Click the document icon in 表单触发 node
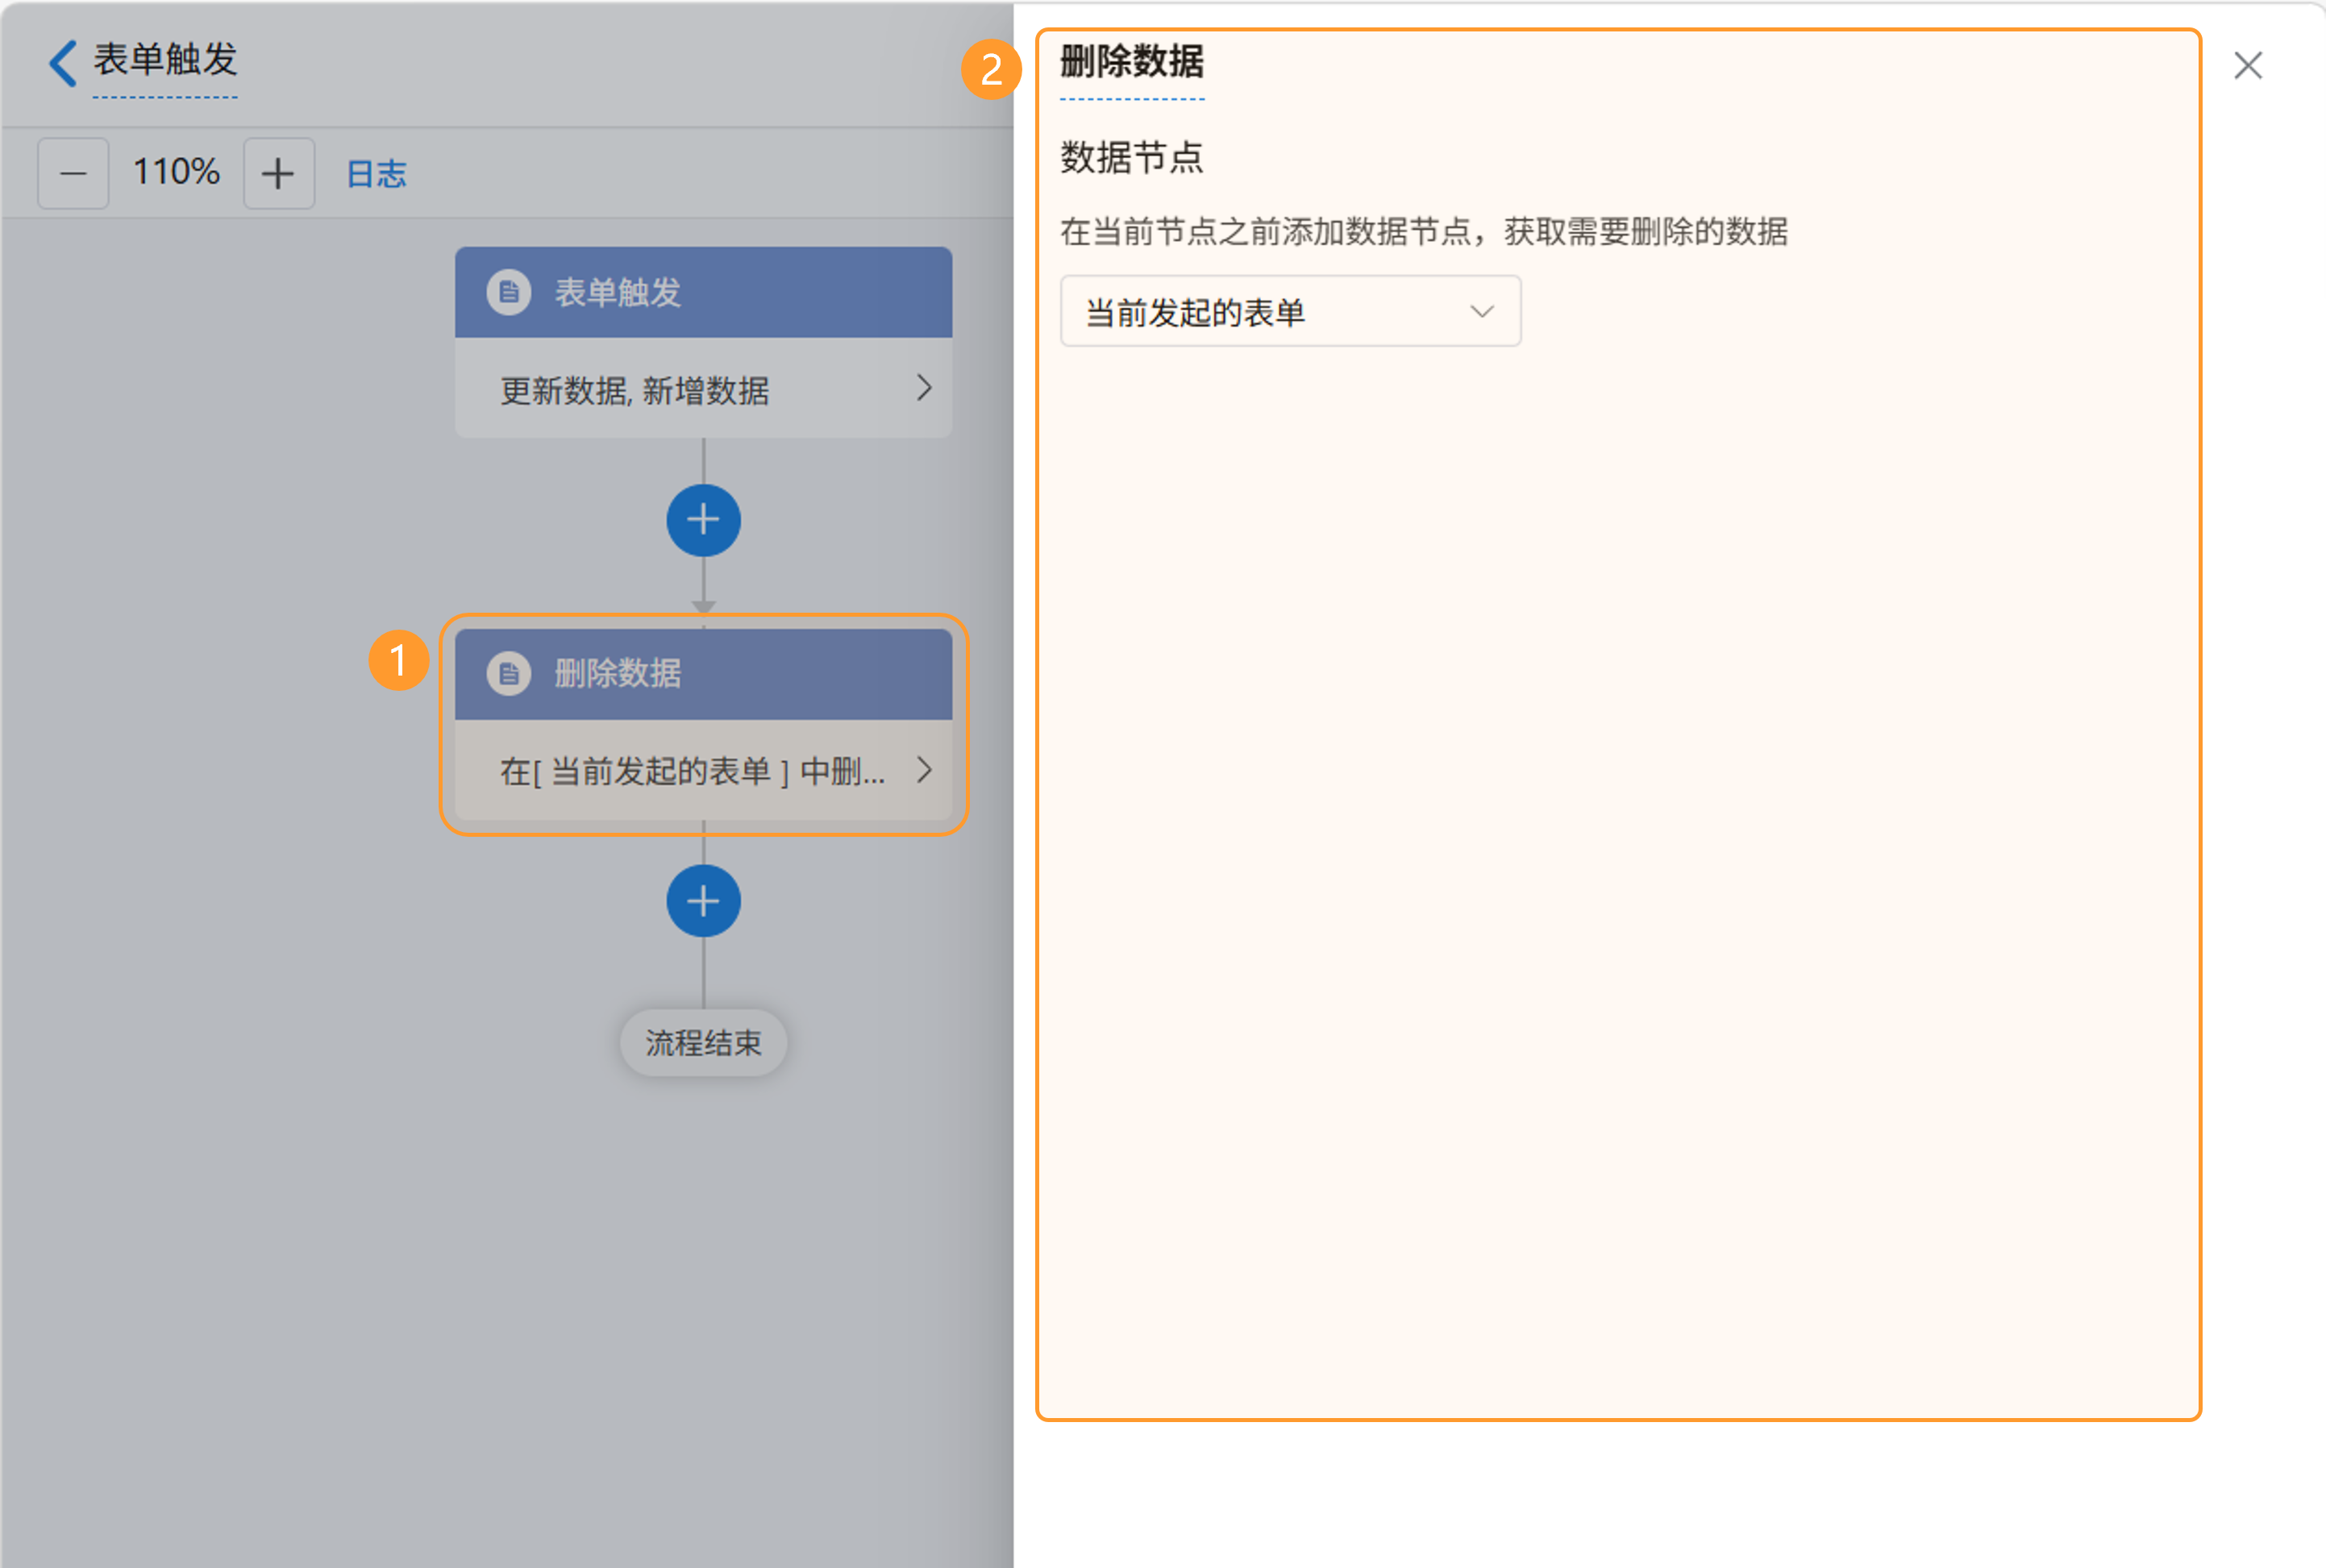 509,292
